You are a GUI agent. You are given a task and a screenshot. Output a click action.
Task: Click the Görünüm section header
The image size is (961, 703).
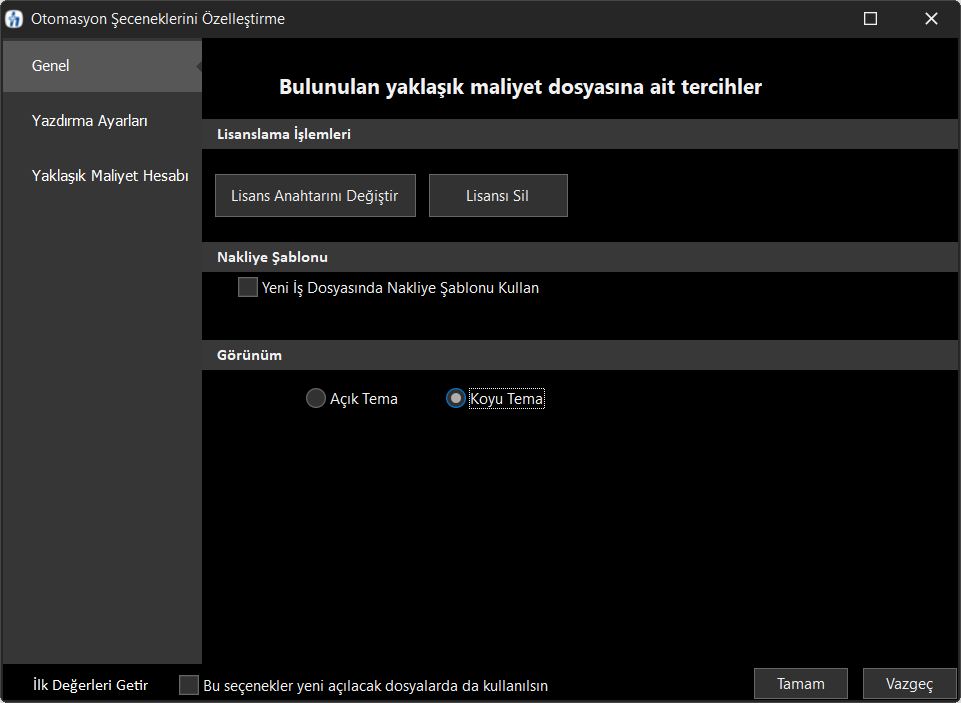[x=580, y=355]
